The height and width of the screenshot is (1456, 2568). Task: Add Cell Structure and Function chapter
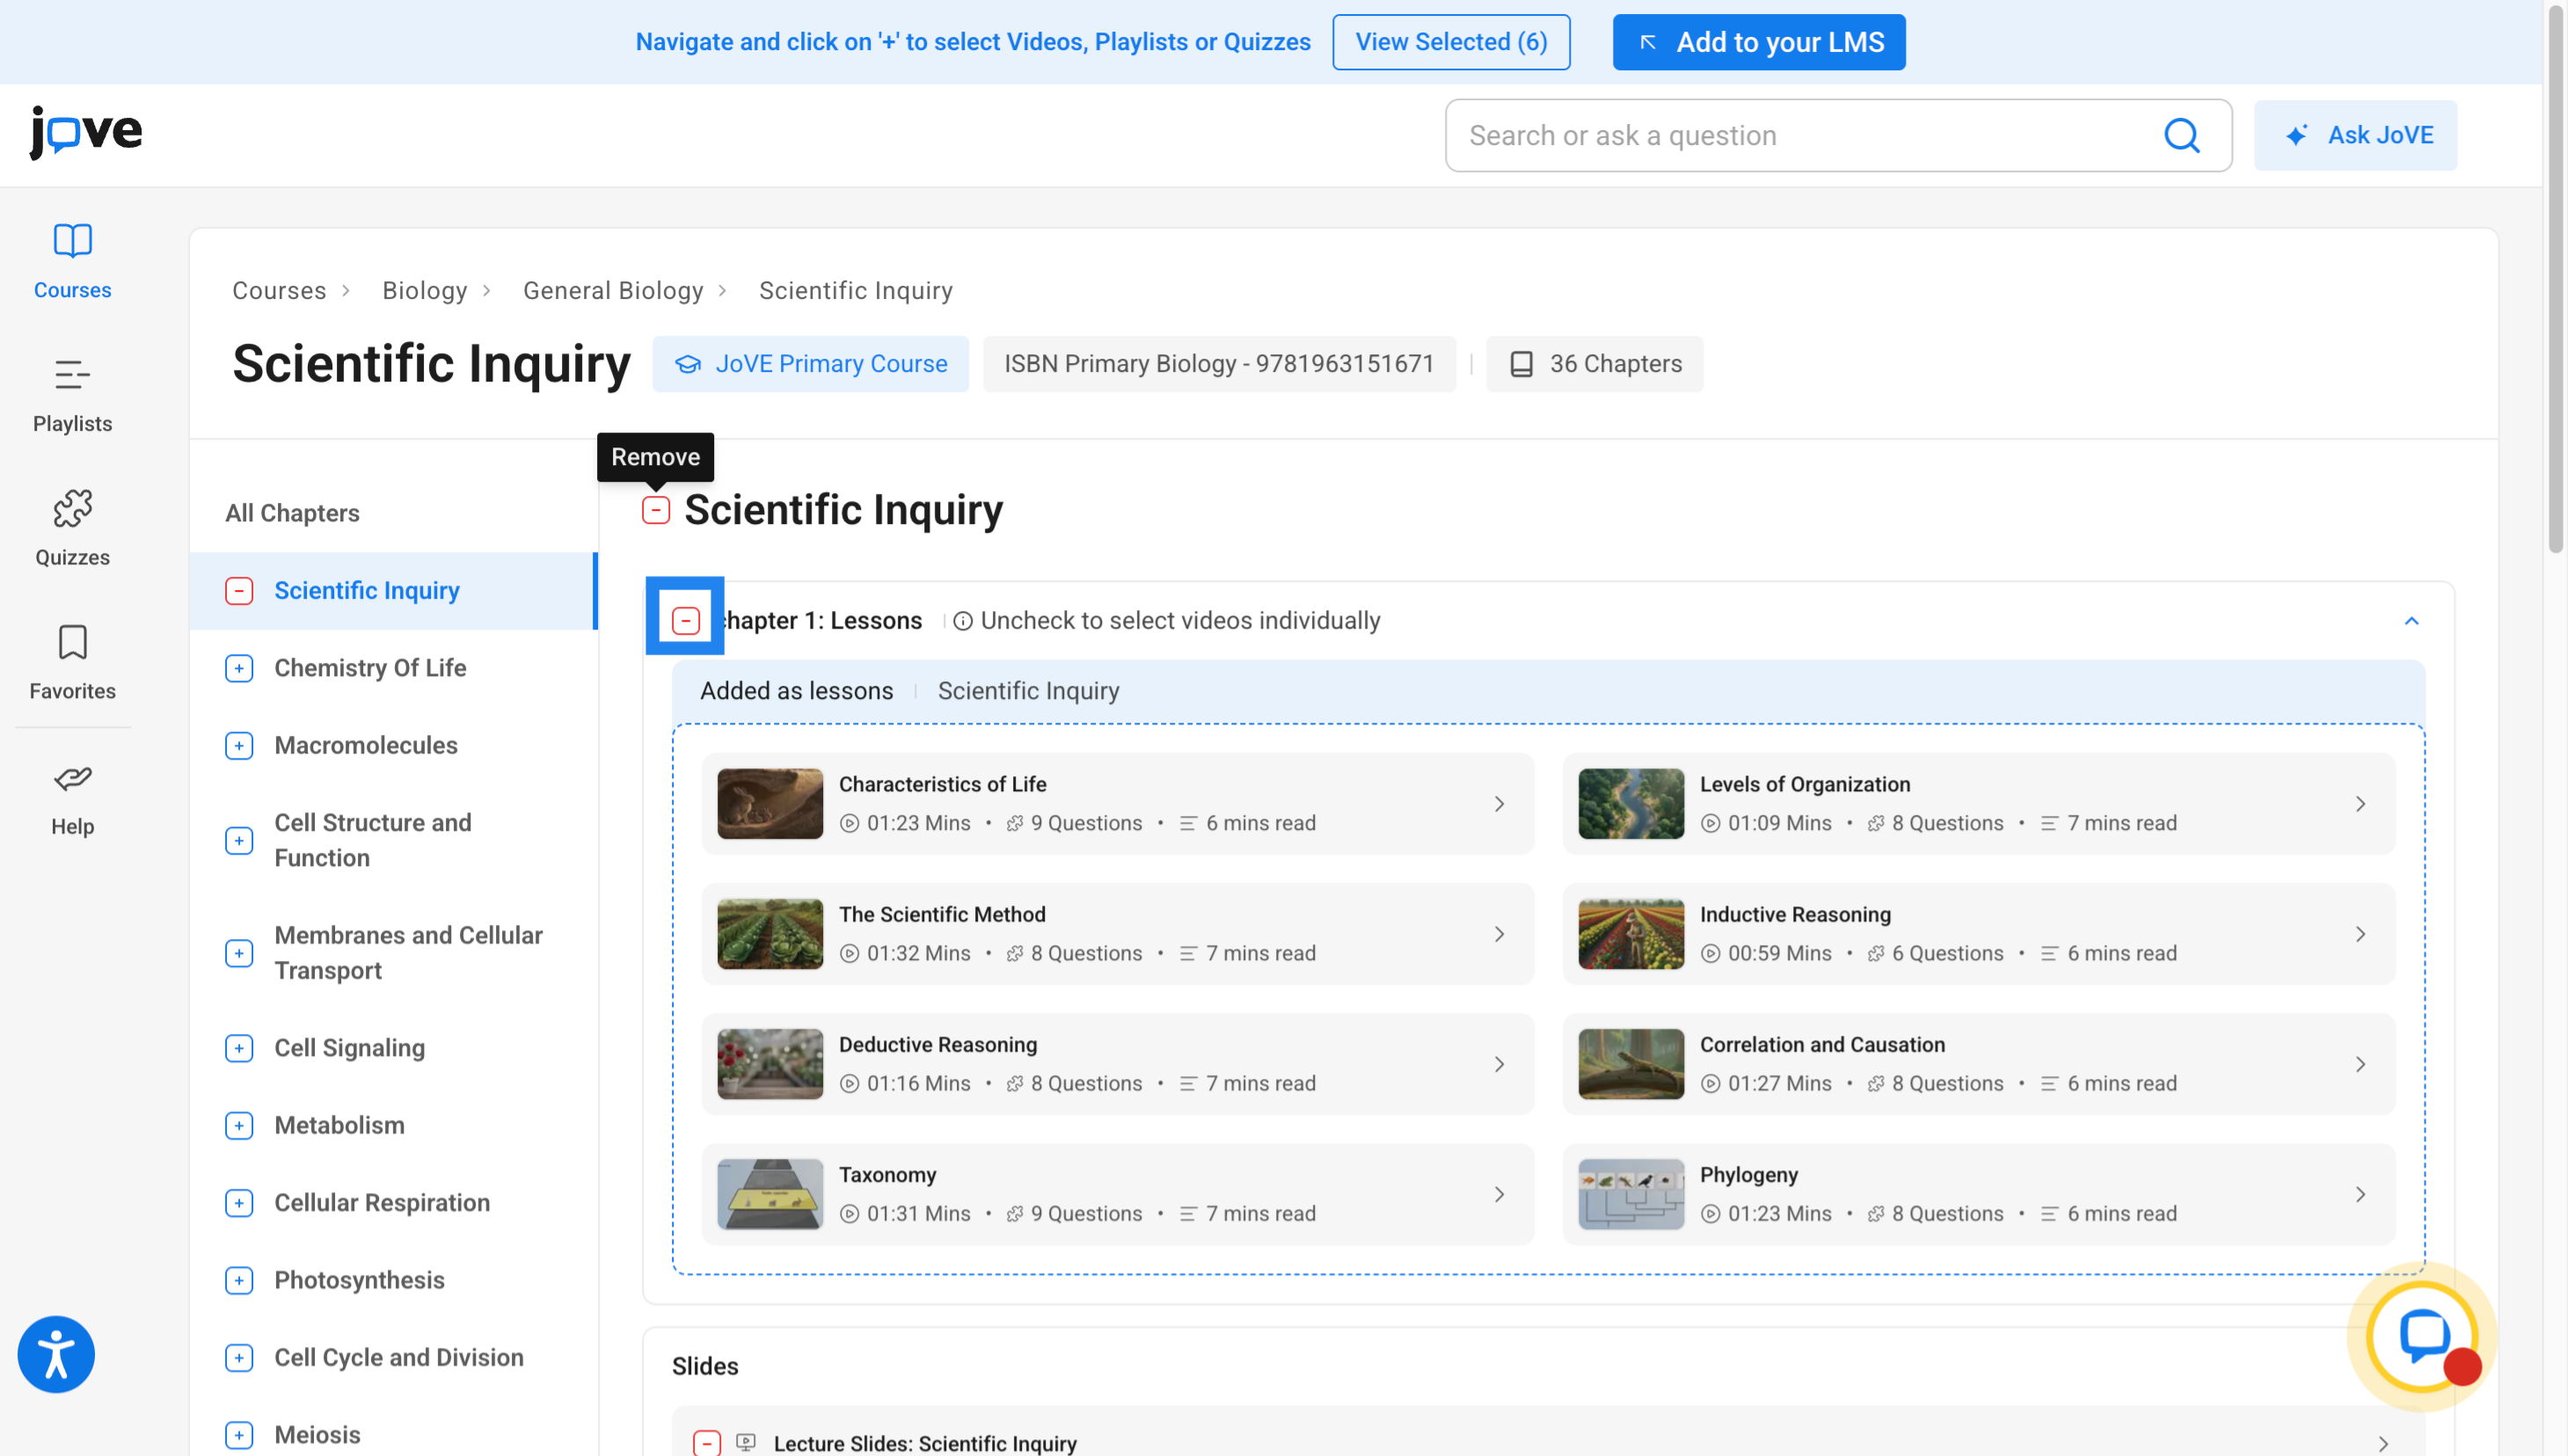click(x=239, y=841)
